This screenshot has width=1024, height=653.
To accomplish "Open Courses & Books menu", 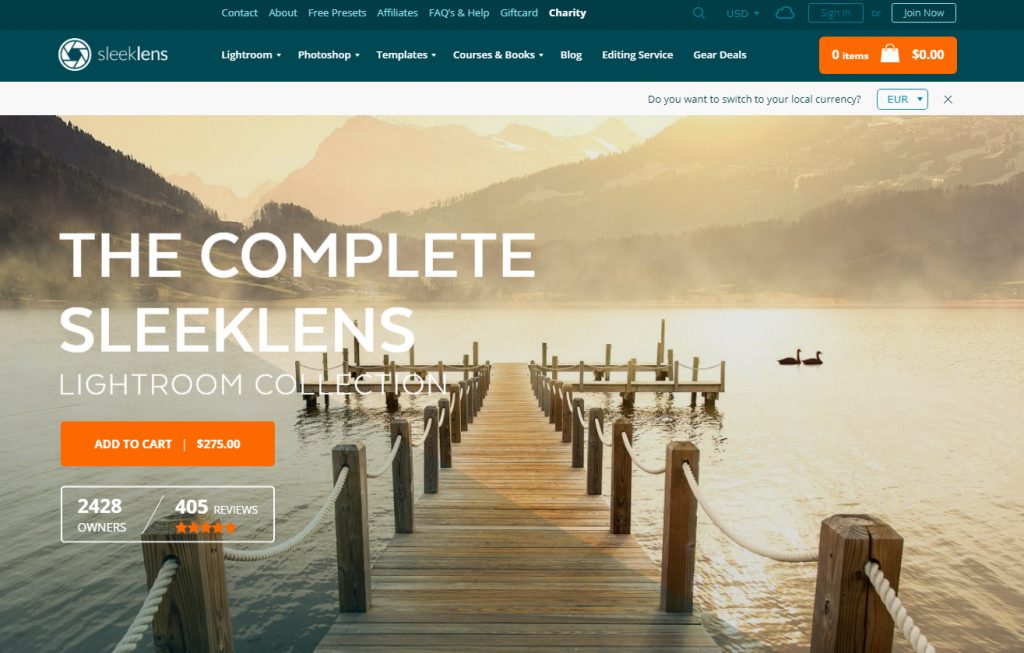I will coord(498,55).
